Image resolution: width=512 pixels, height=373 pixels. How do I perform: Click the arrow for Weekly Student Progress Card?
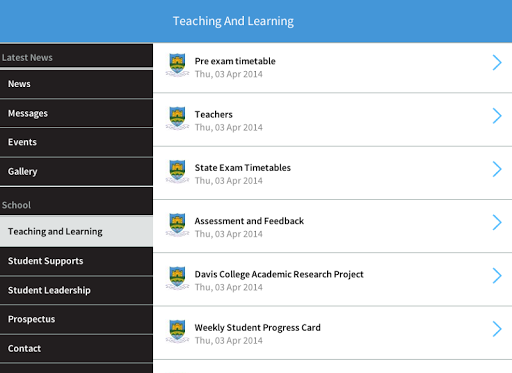497,329
